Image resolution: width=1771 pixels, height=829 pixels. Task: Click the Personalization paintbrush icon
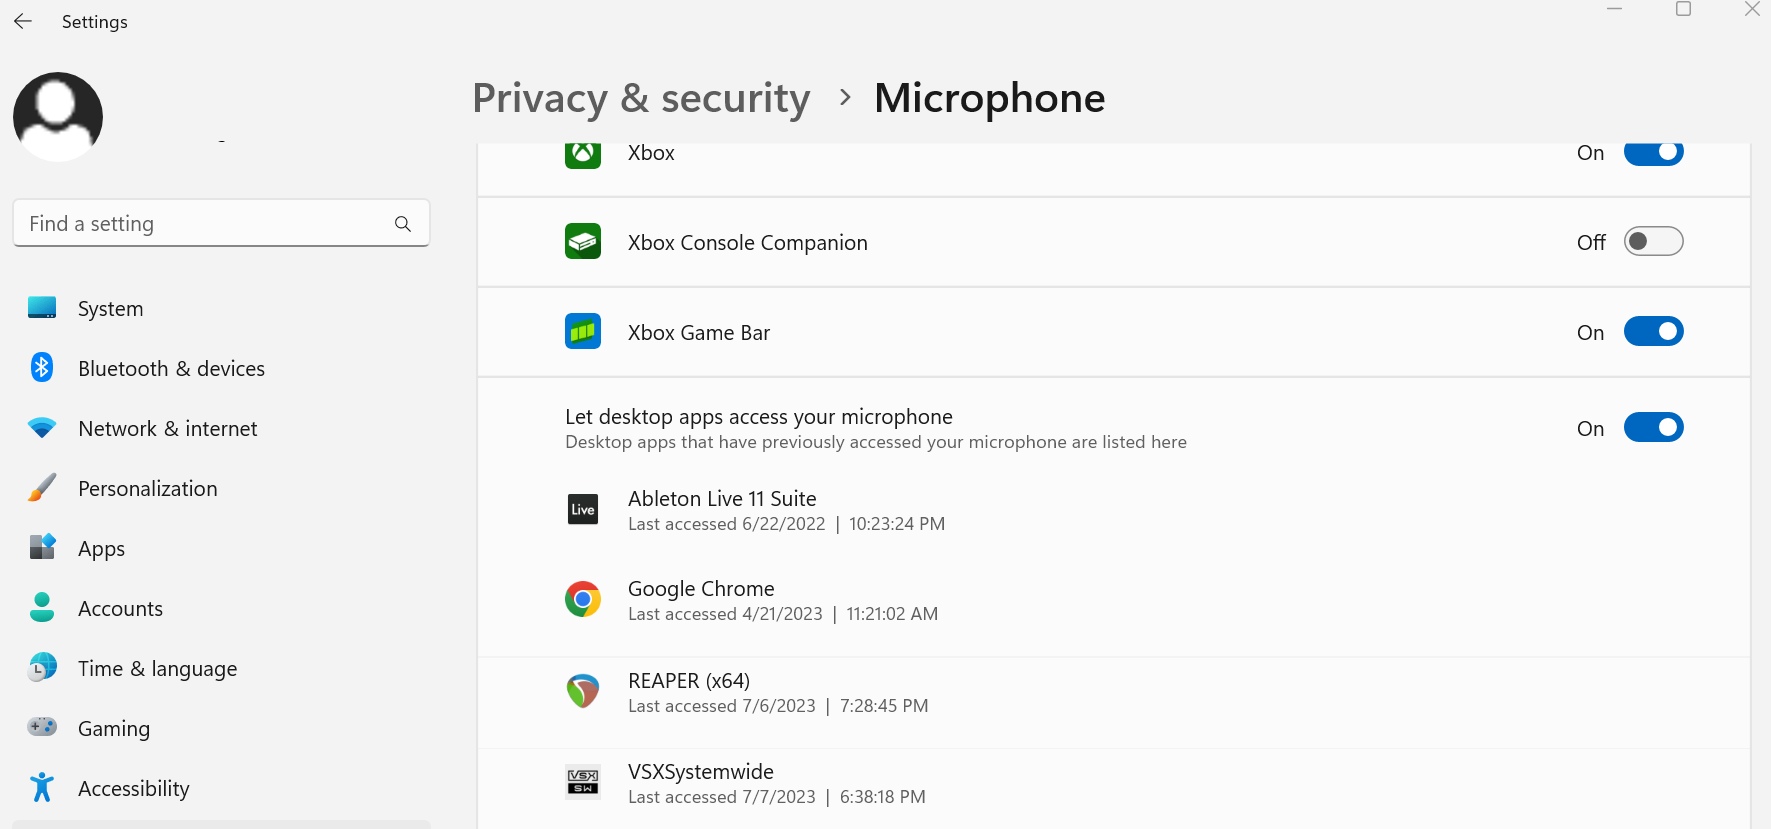coord(42,488)
